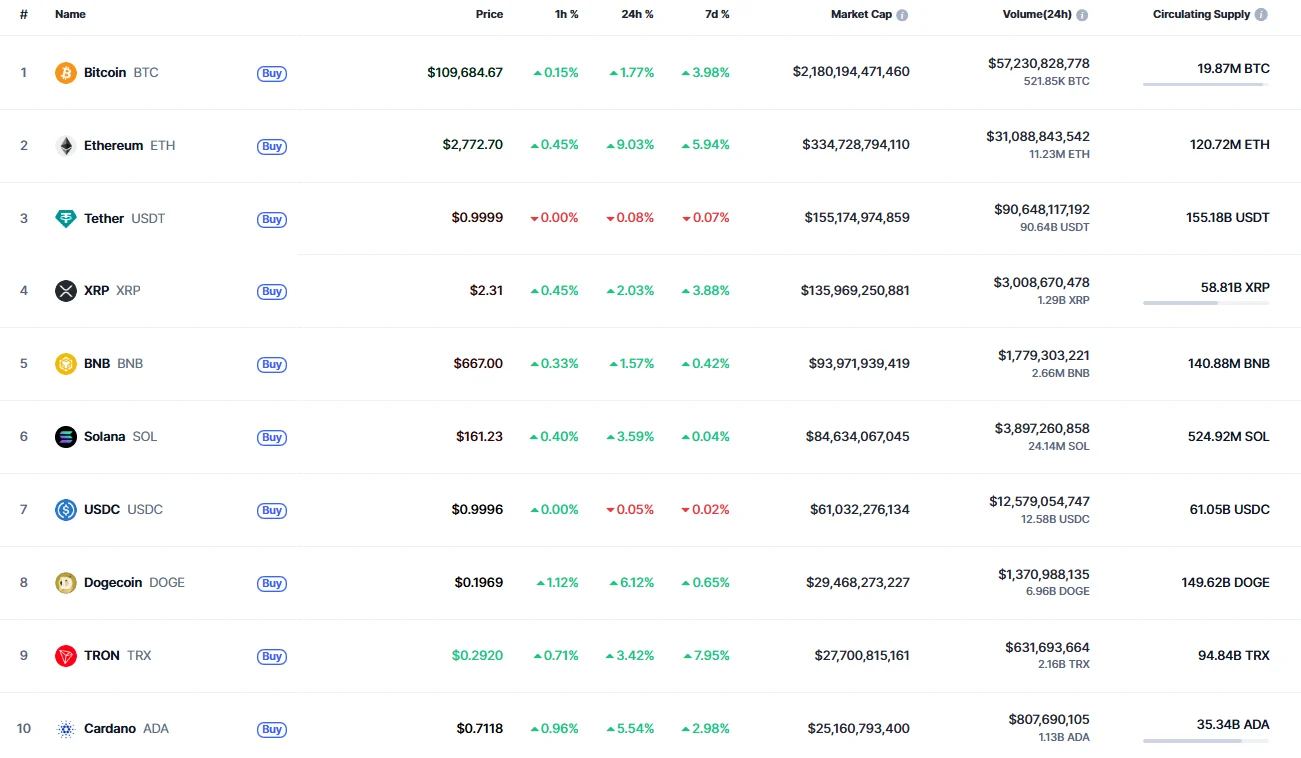Open the USDC coin name link
This screenshot has height=758, width=1301.
coord(102,510)
